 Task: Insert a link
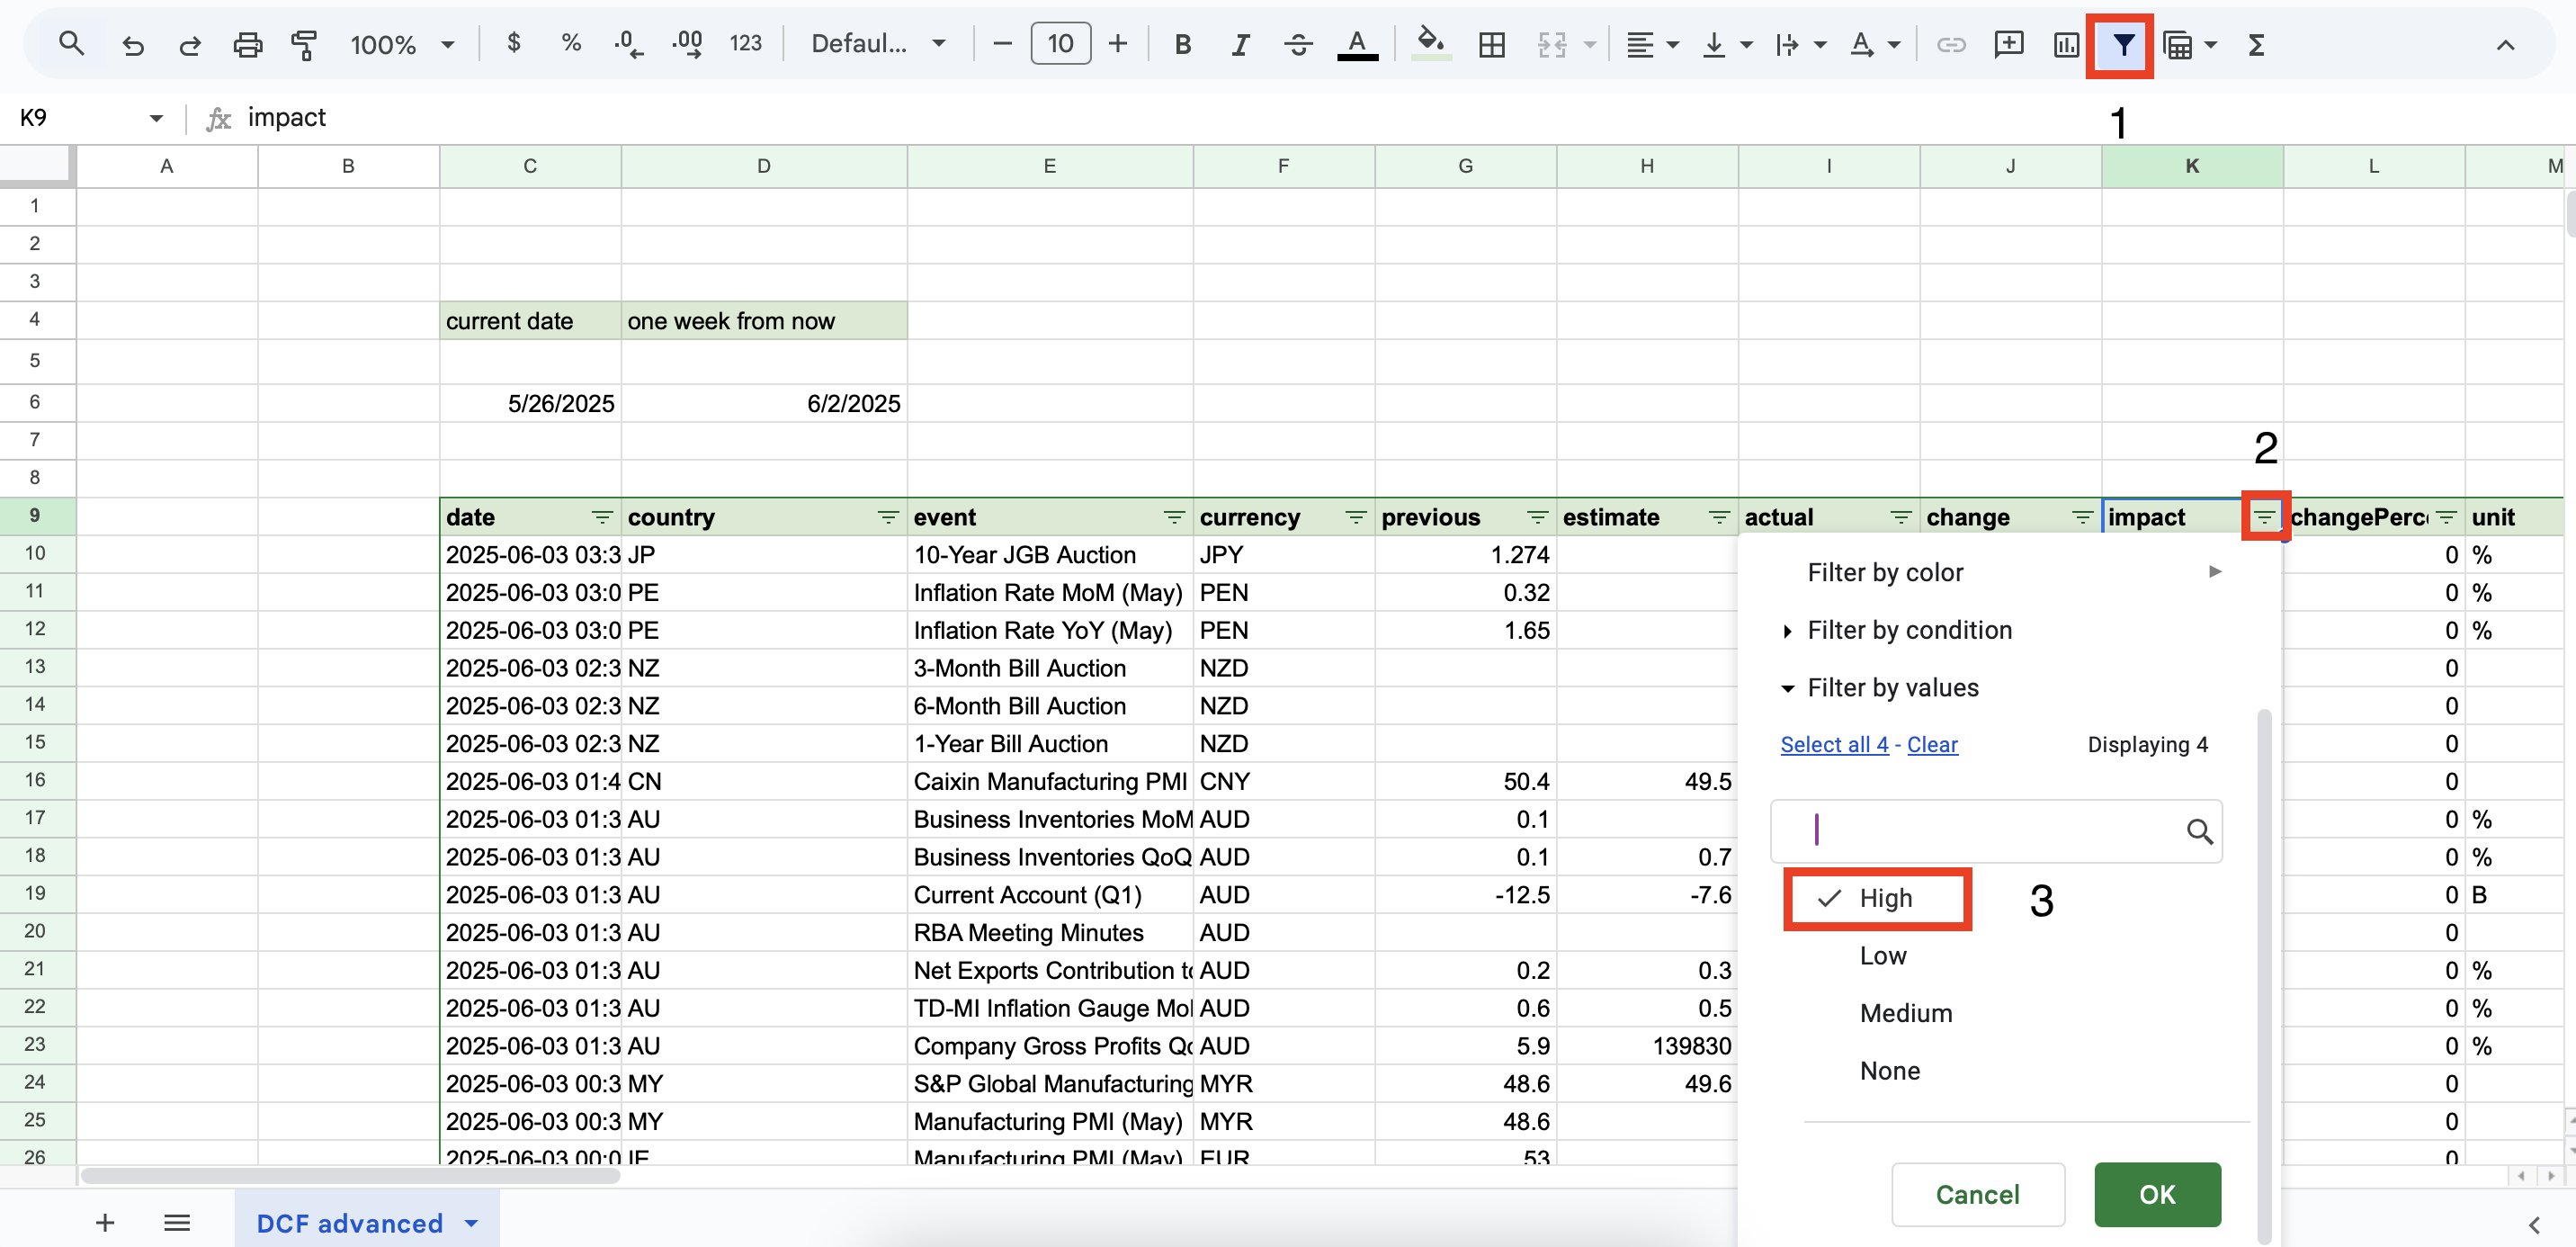[x=1951, y=44]
